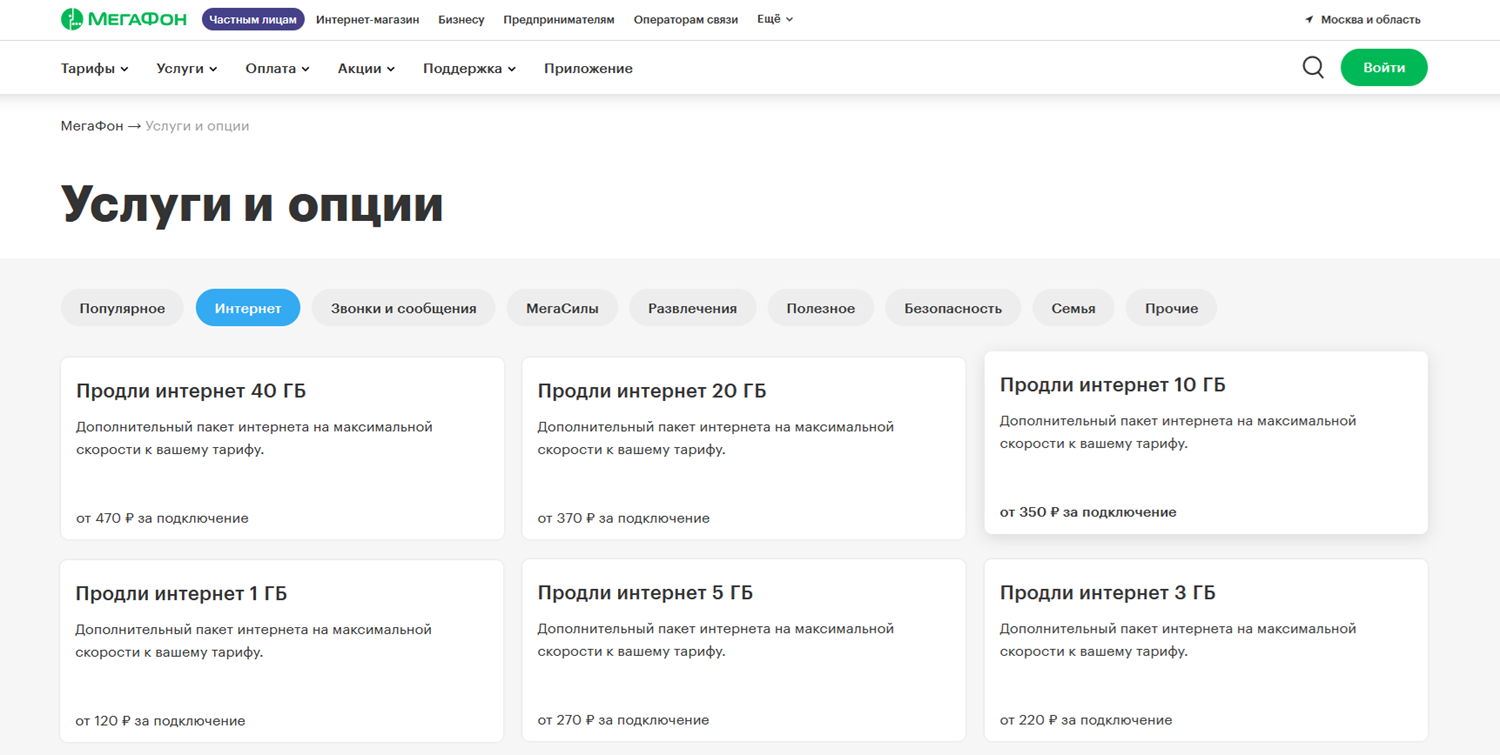The height and width of the screenshot is (755, 1500).
Task: Click the MegaFon logo
Action: point(124,19)
